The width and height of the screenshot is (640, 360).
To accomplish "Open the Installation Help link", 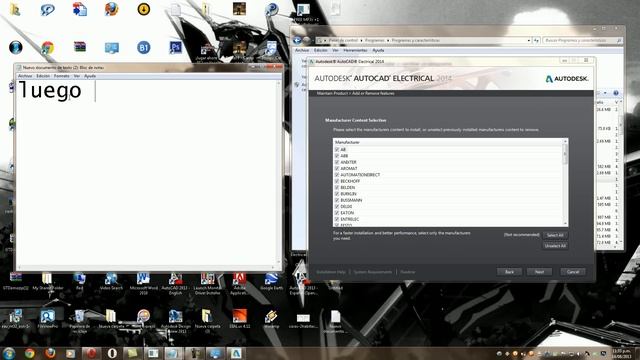I will pos(331,272).
